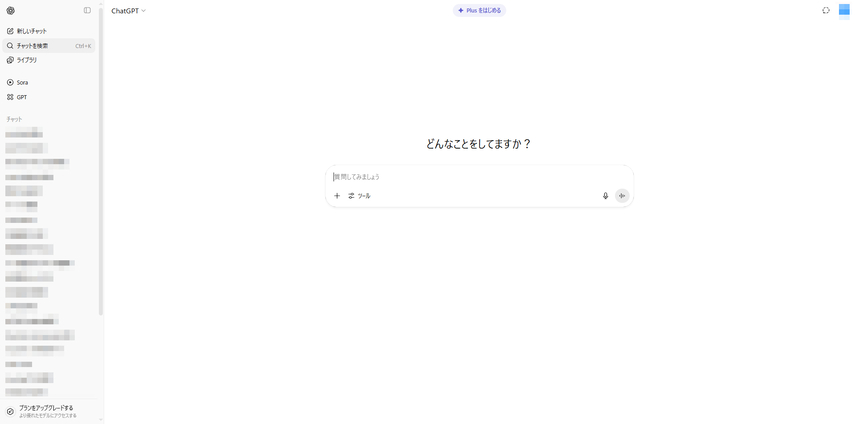Click the Sora play-circle icon
The image size is (855, 424).
(x=10, y=82)
